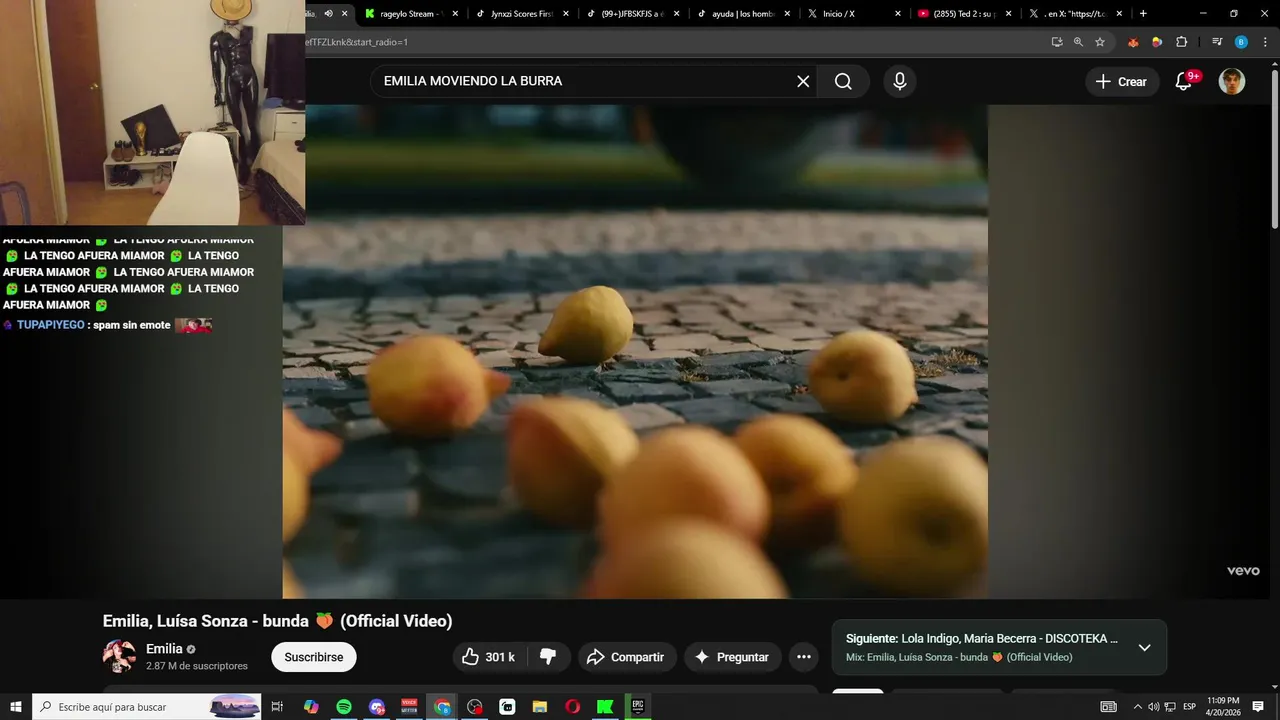
Task: Open Windows notification center icon
Action: coord(1258,707)
